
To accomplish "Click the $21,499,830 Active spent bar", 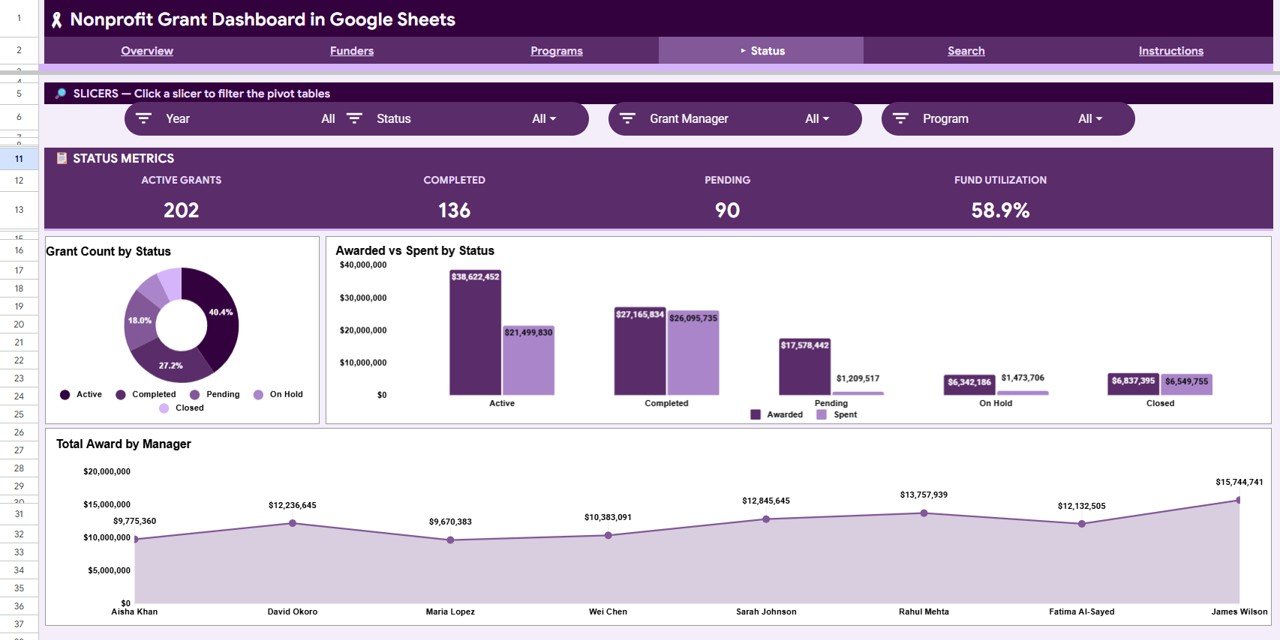I will [528, 360].
